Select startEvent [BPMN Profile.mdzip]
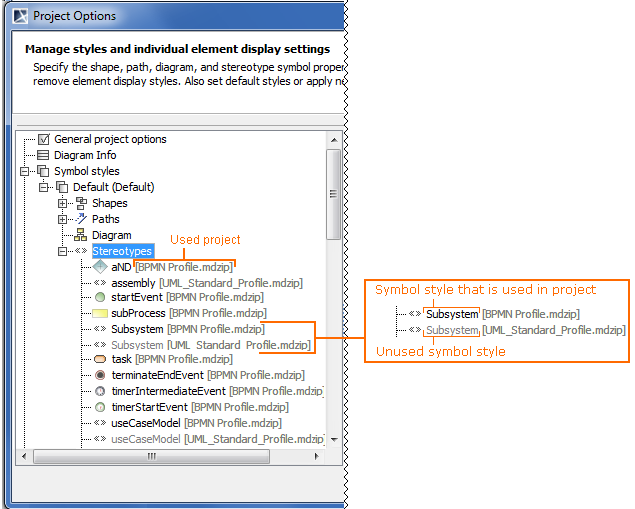The width and height of the screenshot is (635, 509). point(188,297)
